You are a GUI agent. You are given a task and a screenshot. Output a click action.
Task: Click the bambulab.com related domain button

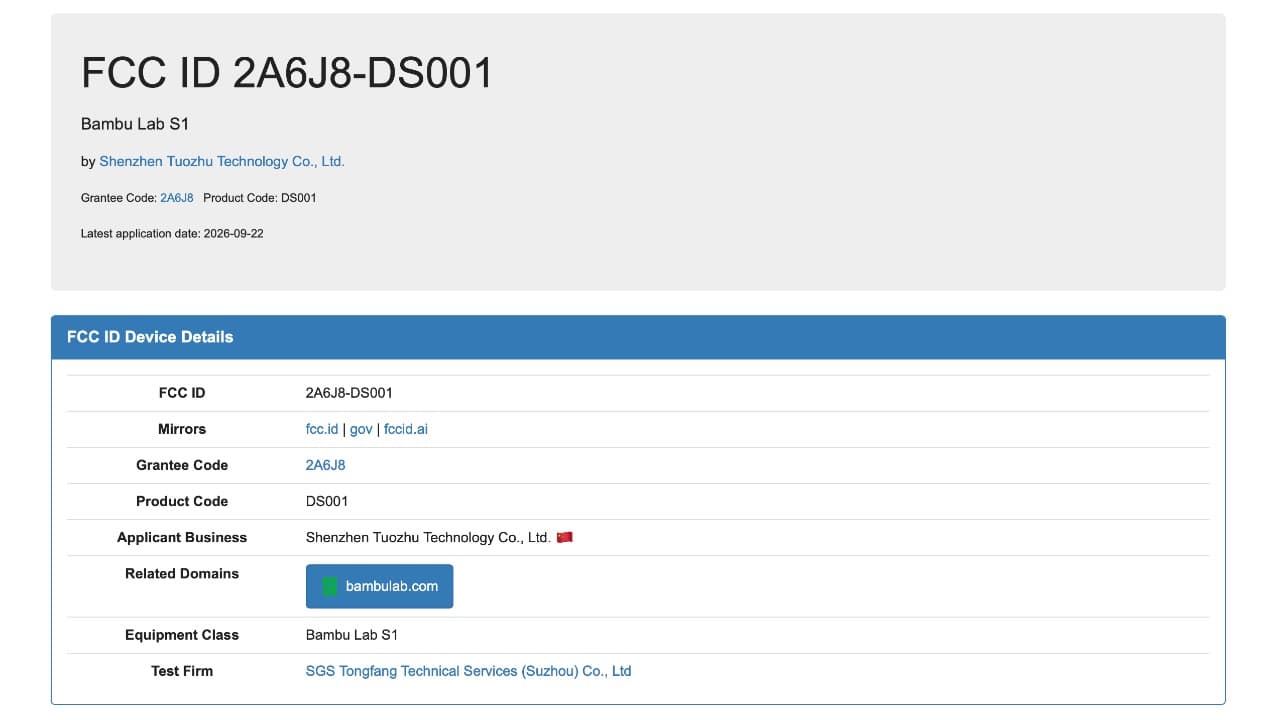(x=379, y=586)
